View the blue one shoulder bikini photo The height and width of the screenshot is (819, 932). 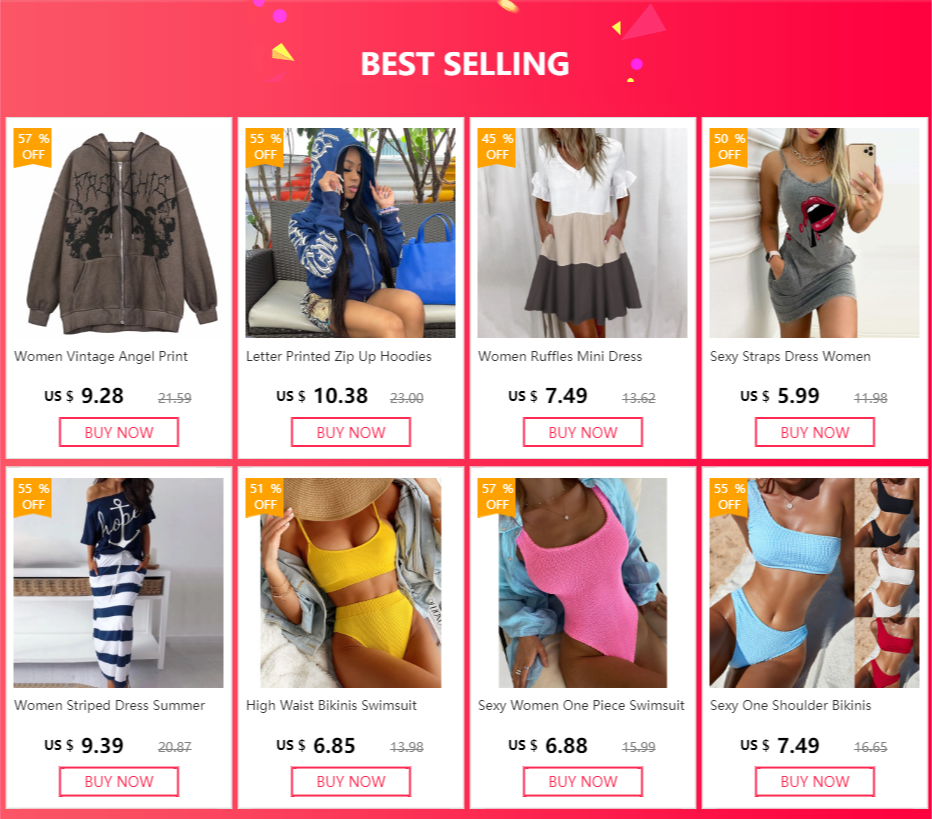(x=814, y=583)
